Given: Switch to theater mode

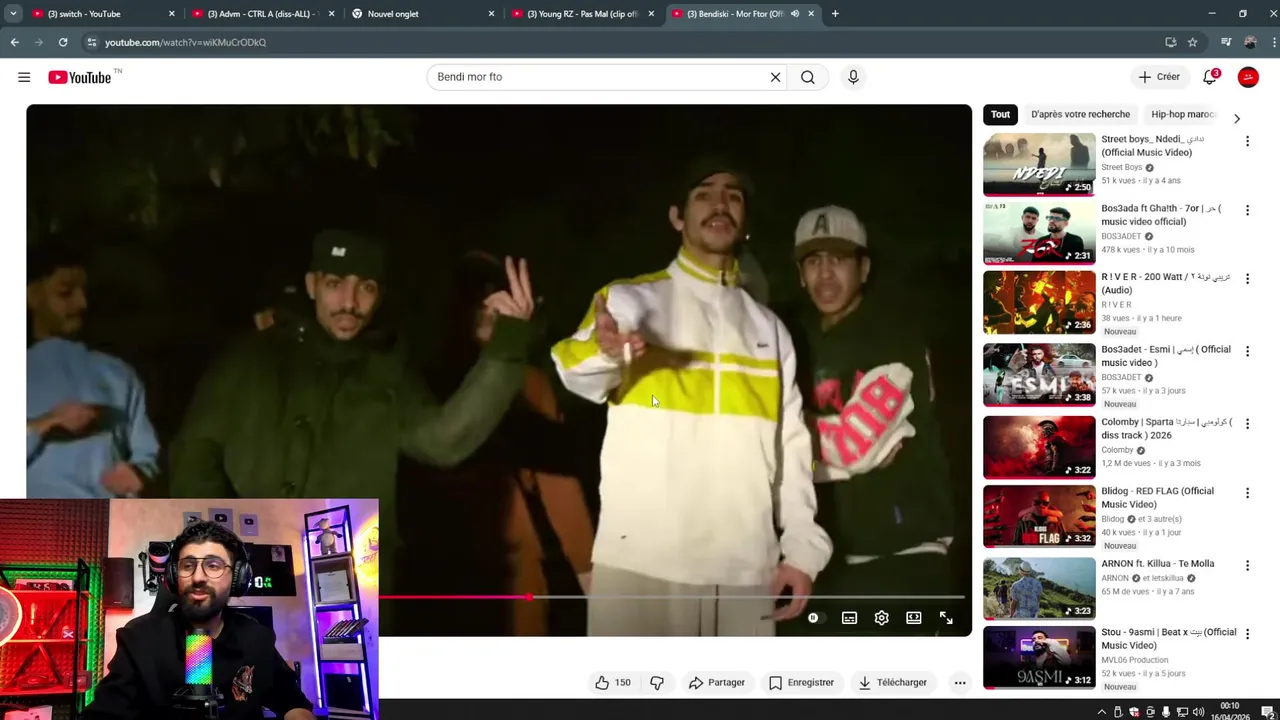Looking at the screenshot, I should pyautogui.click(x=913, y=618).
